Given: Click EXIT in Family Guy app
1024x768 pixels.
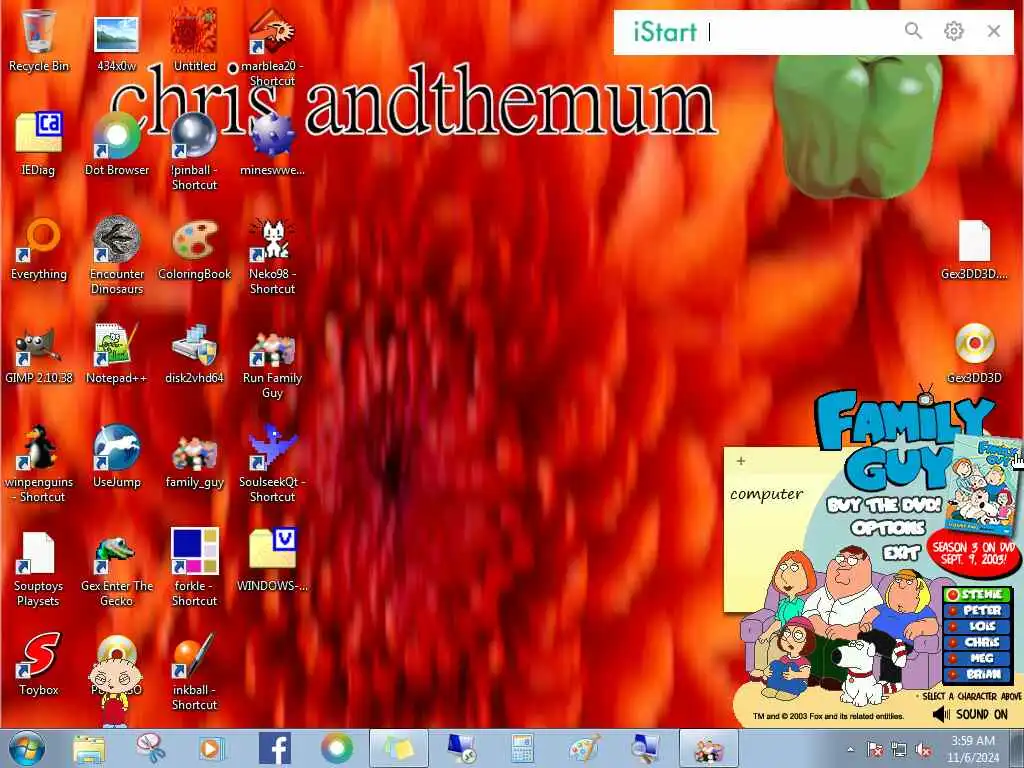Looking at the screenshot, I should pos(901,553).
